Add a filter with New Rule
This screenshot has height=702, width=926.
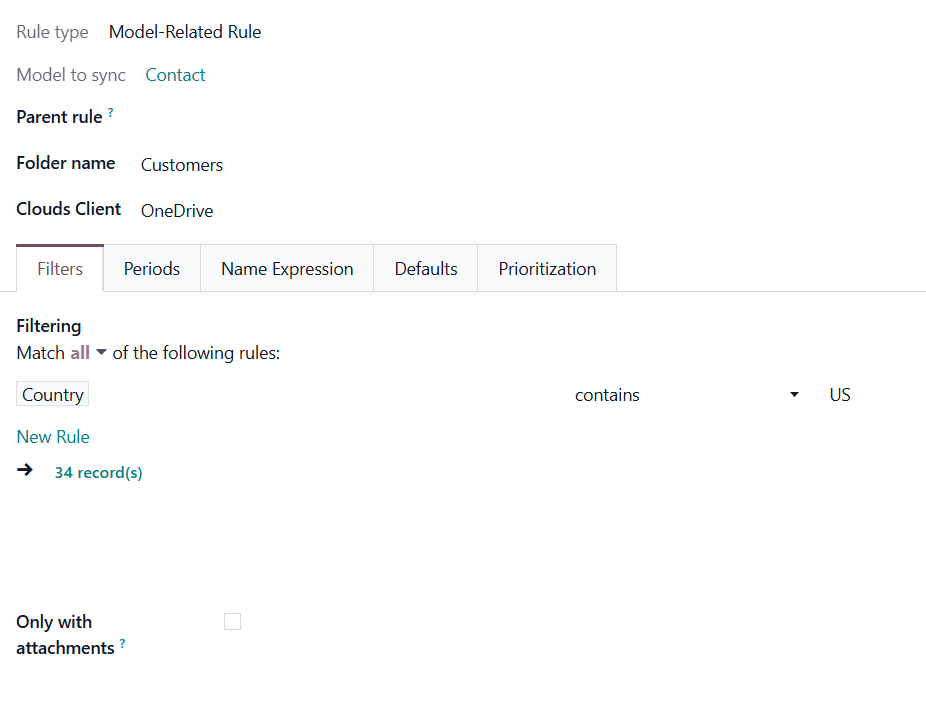click(53, 437)
